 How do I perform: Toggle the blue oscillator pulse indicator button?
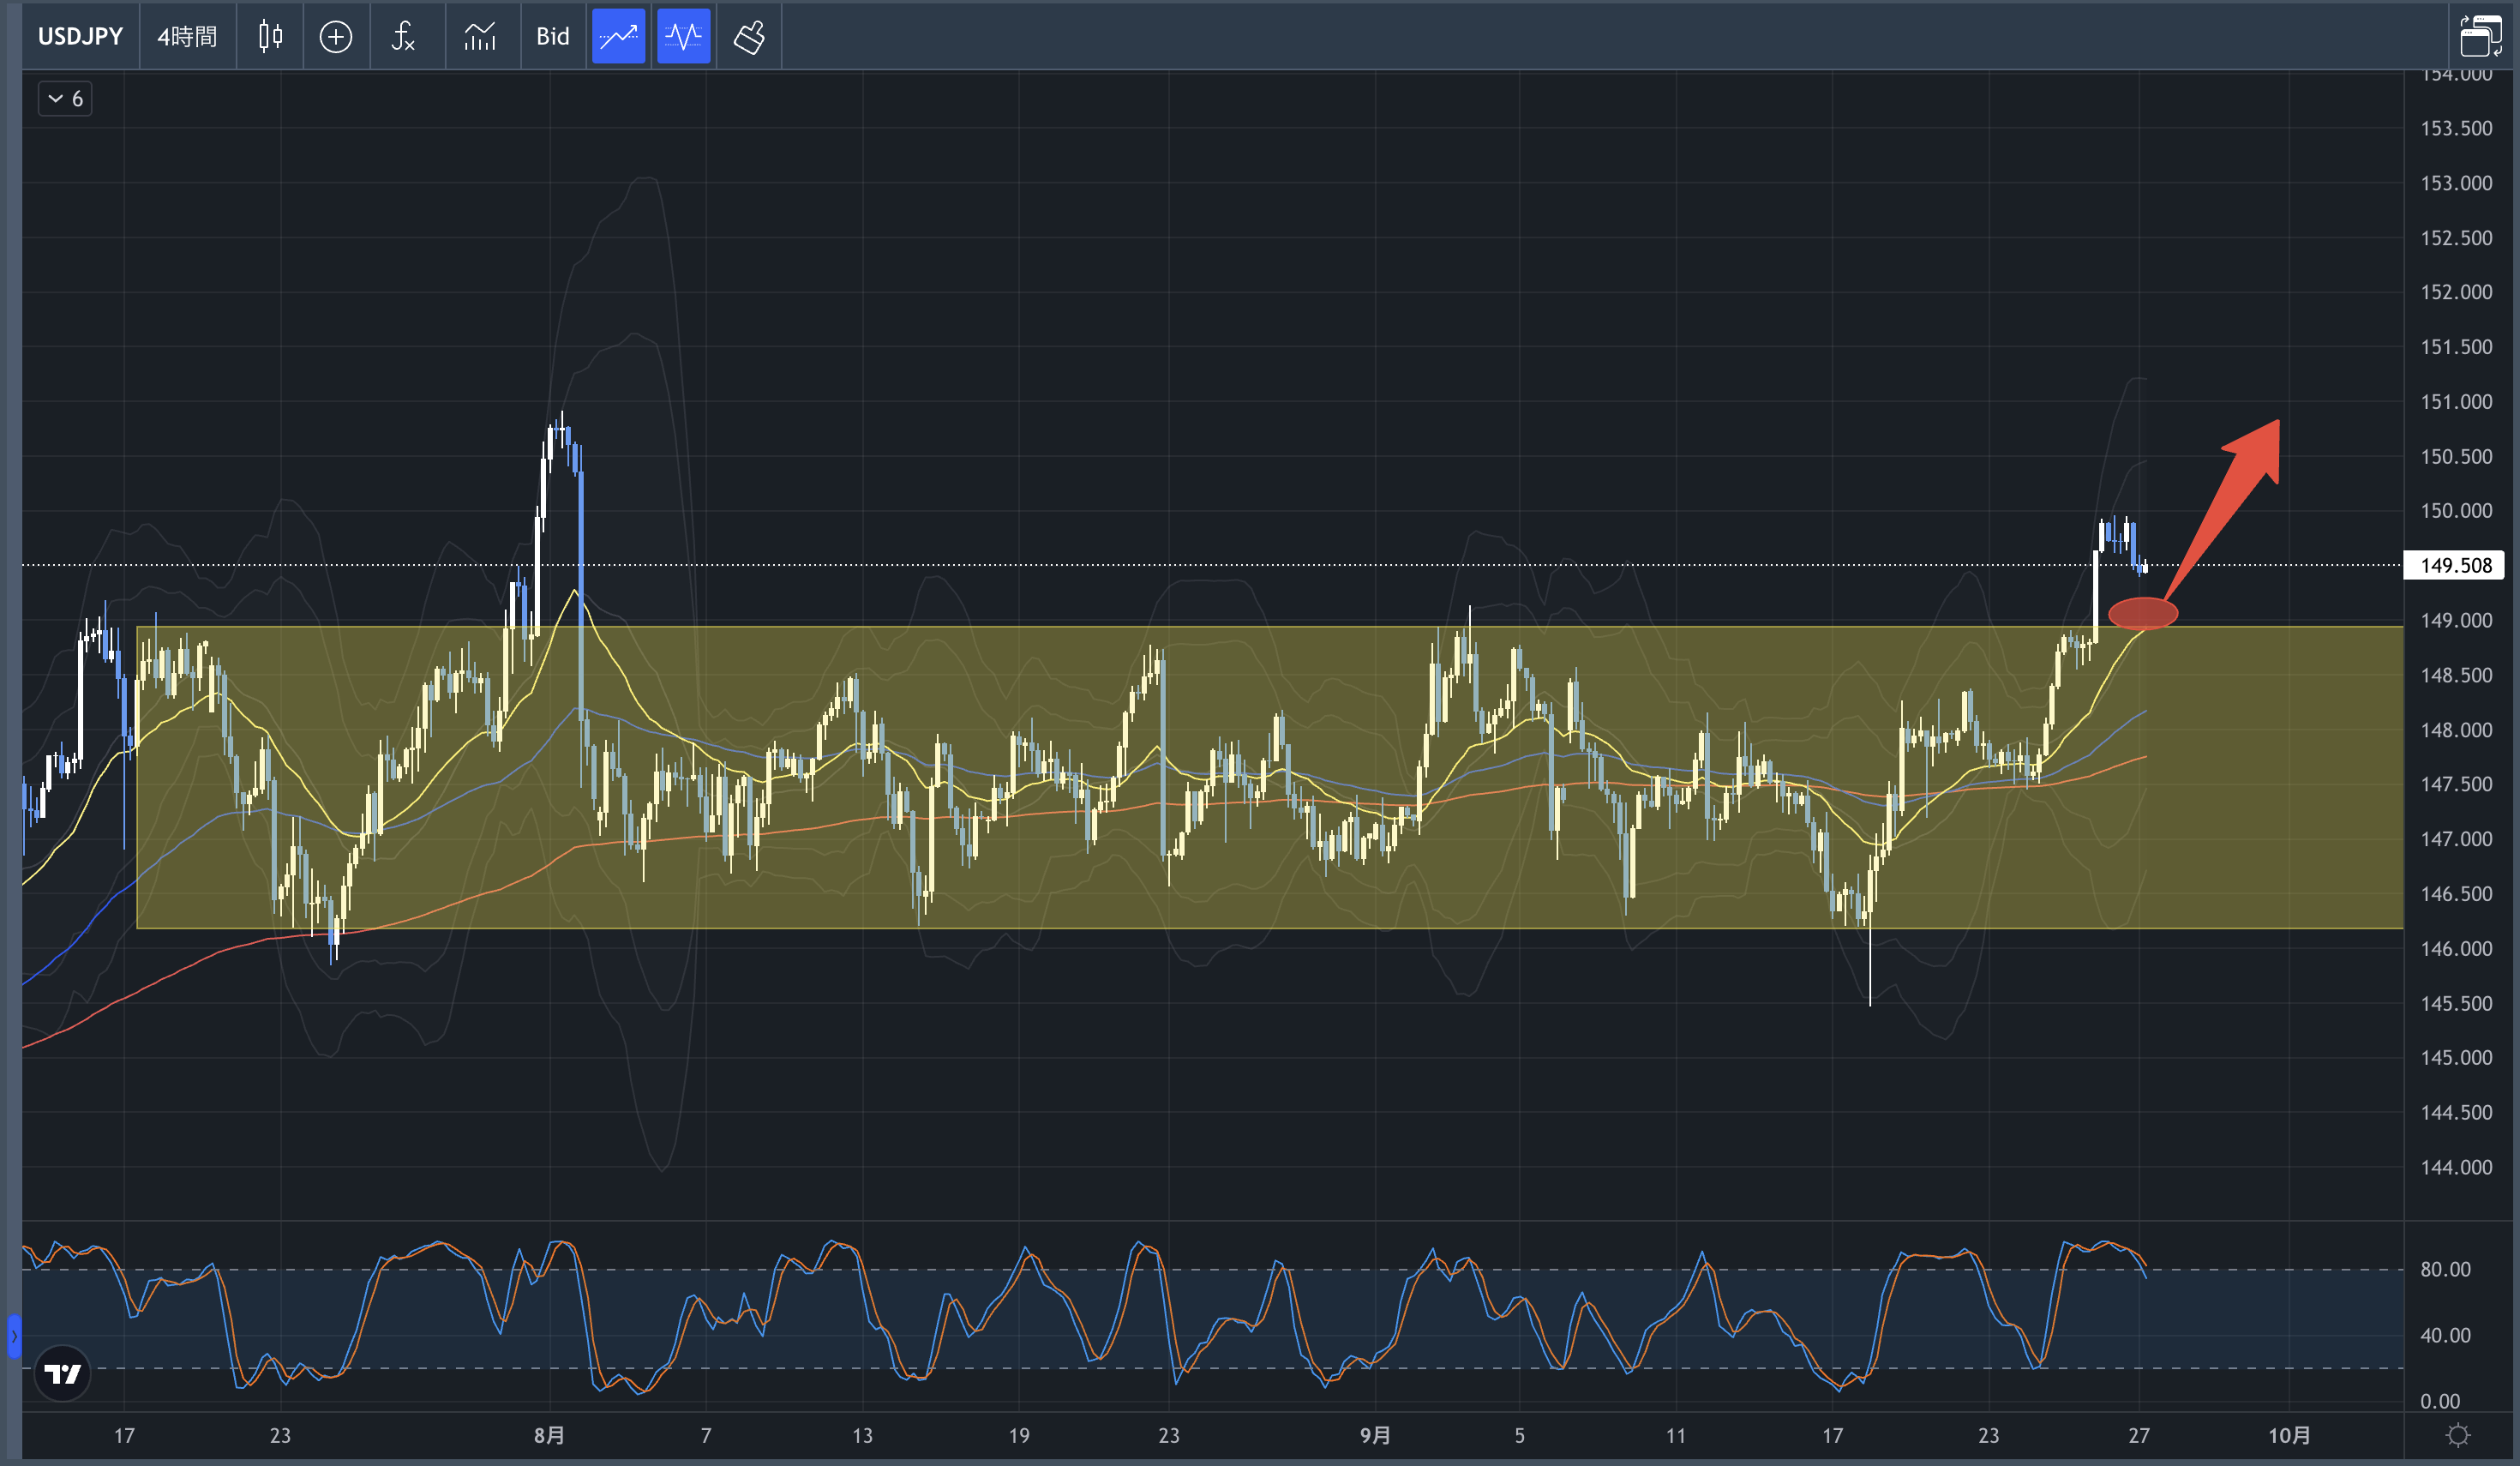click(x=684, y=37)
